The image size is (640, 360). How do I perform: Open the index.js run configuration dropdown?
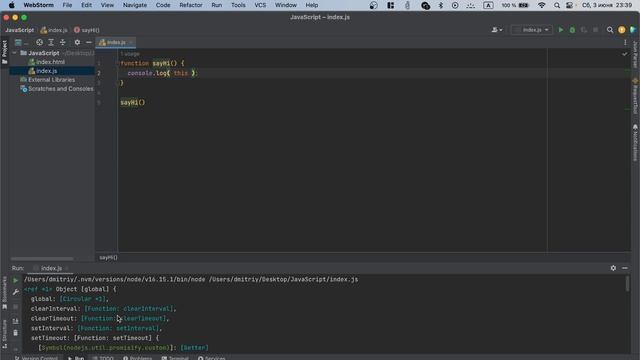tap(531, 30)
